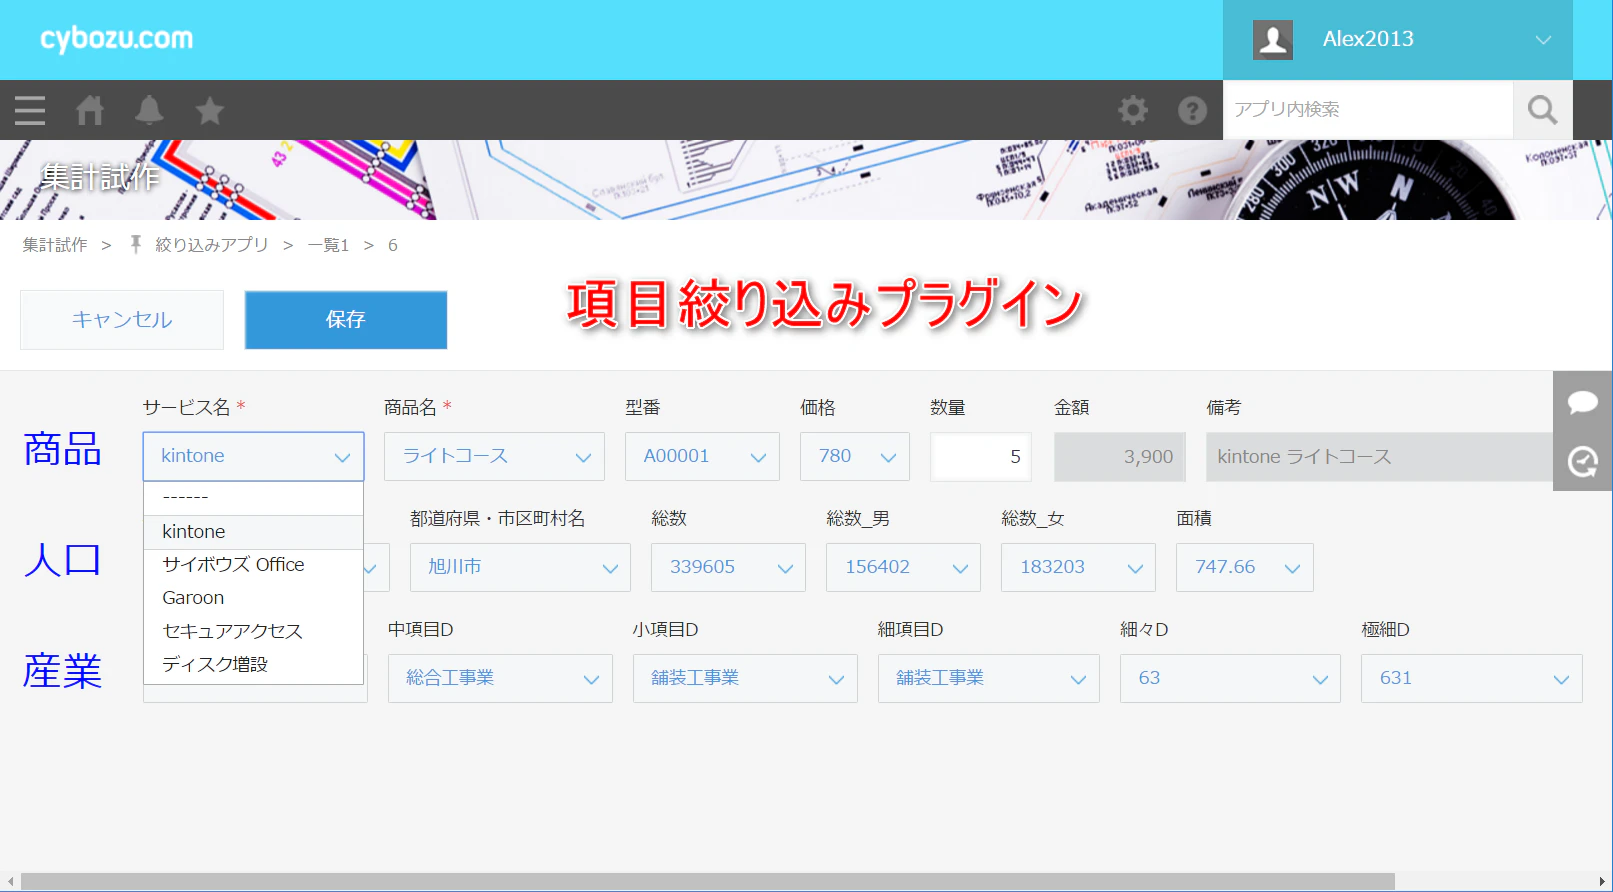This screenshot has height=892, width=1613.
Task: Select セキュアアクセス option
Action: coord(254,631)
